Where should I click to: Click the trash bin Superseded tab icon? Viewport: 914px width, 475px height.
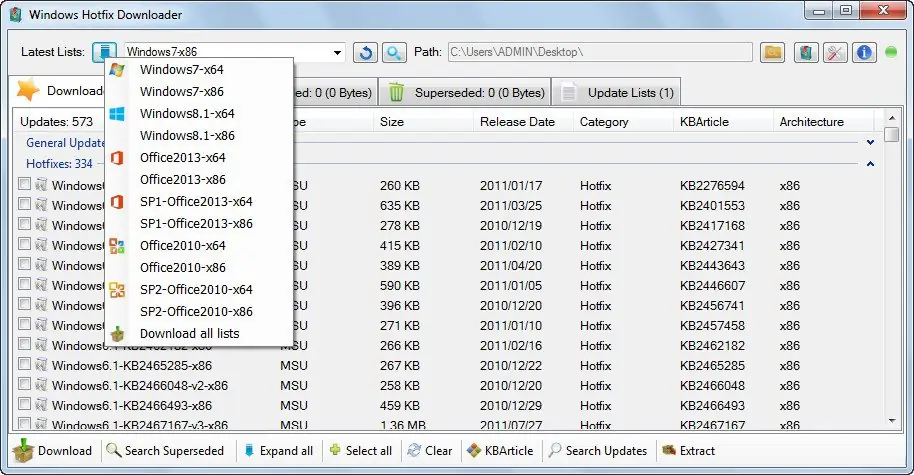pyautogui.click(x=396, y=92)
